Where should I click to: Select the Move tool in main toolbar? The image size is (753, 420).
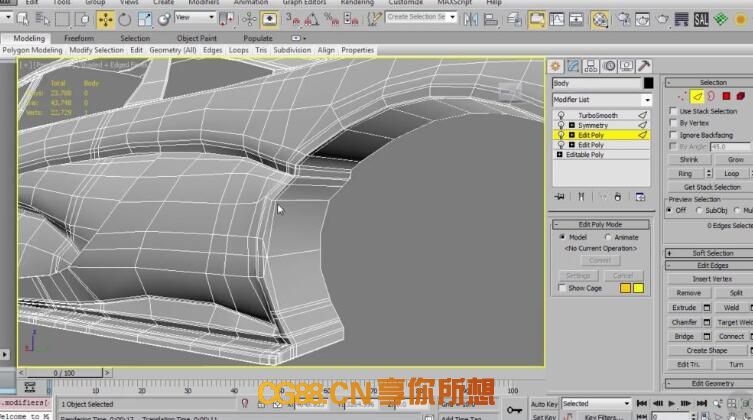(x=105, y=19)
